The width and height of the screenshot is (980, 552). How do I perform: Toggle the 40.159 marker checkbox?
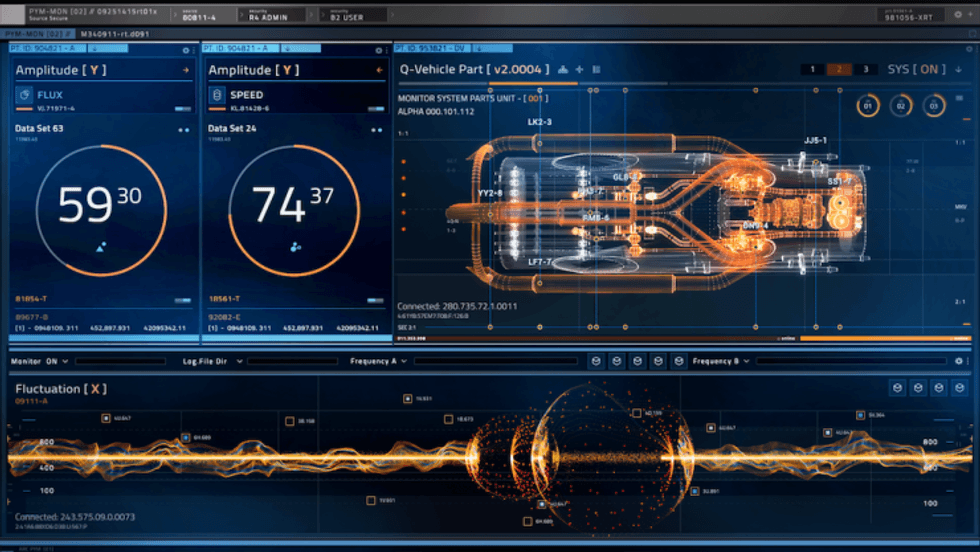click(636, 413)
